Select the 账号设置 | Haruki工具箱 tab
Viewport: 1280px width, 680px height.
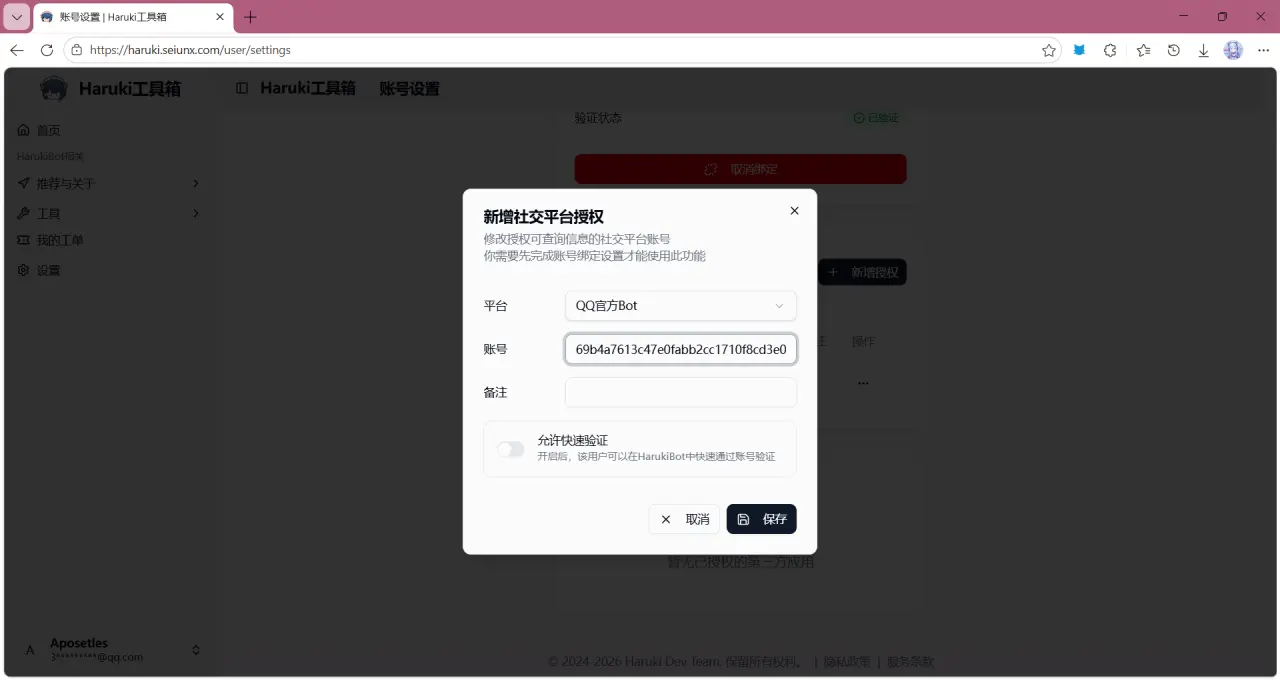pos(133,17)
